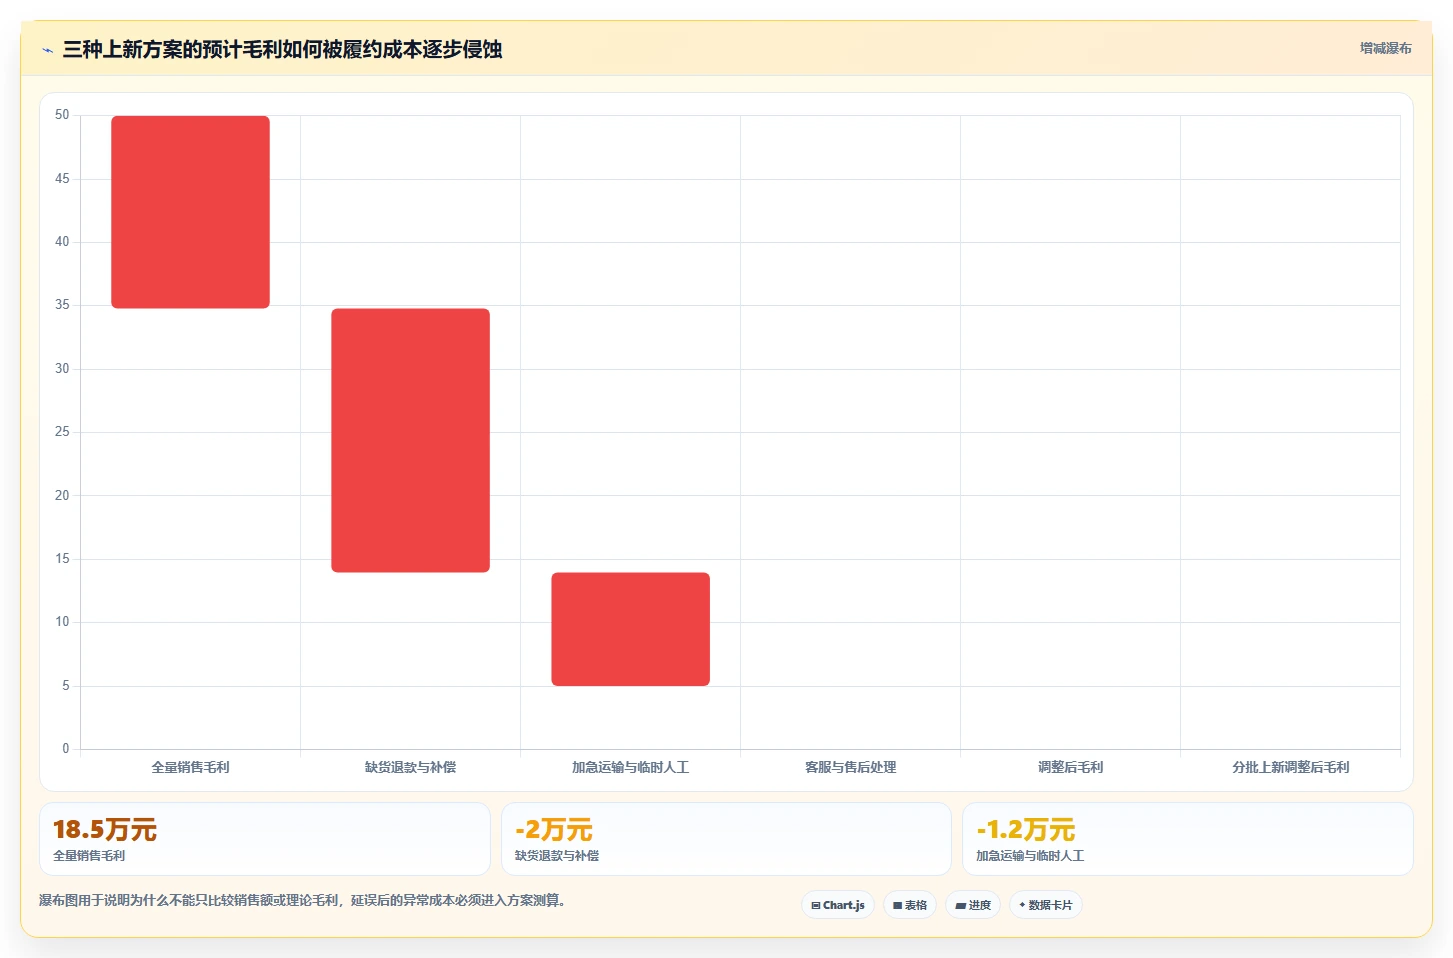Click the 客服与售后处理 axis label
The image size is (1453, 958).
tap(850, 767)
